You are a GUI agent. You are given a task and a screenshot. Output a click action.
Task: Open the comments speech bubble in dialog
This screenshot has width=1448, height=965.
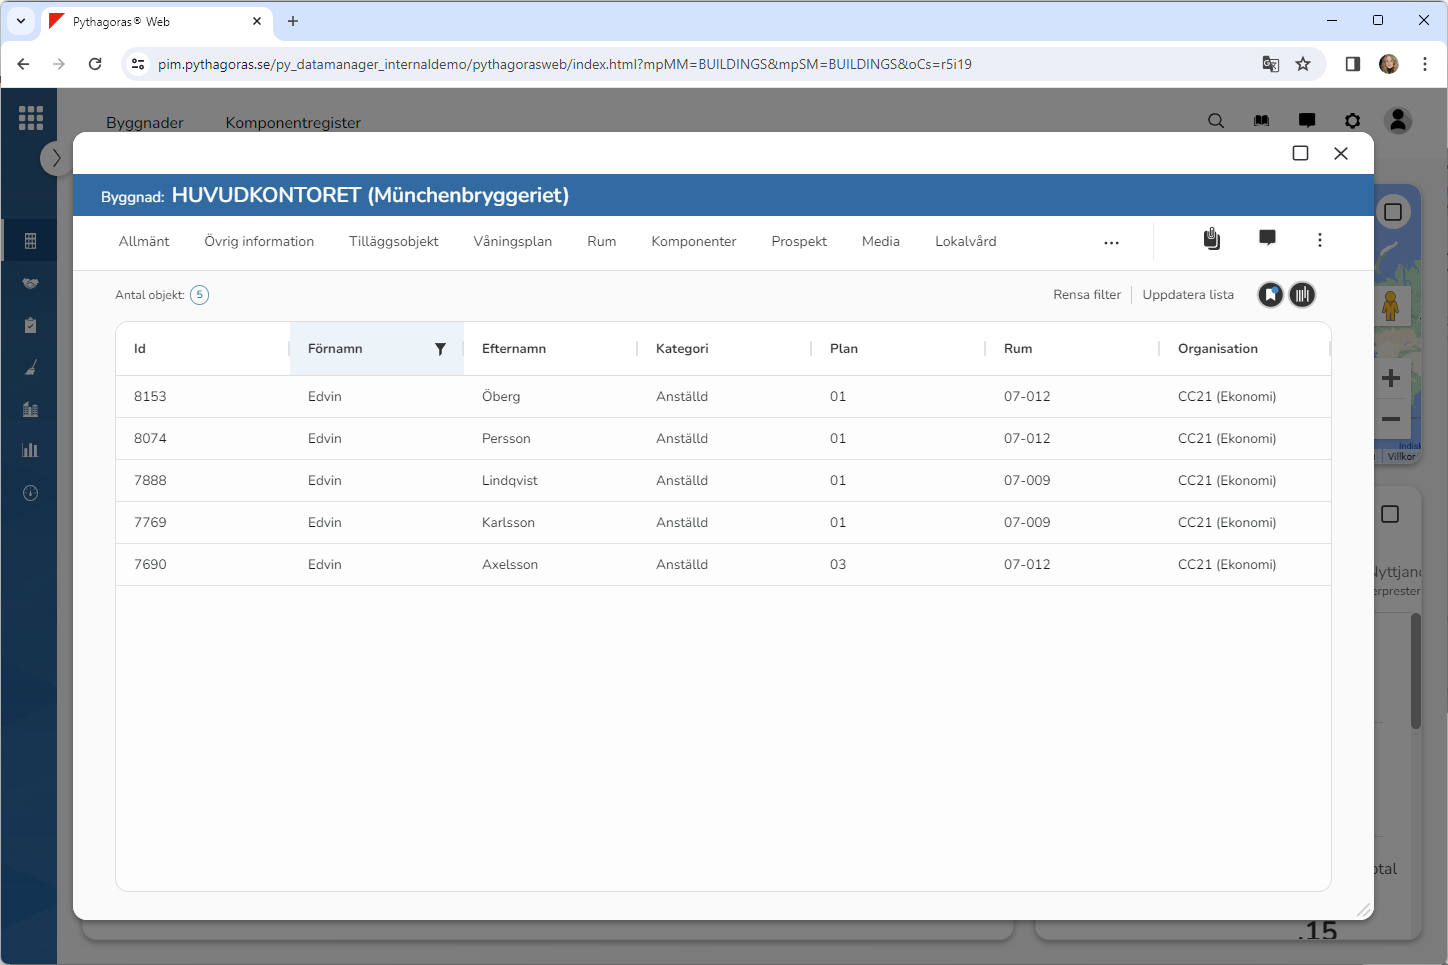(x=1267, y=238)
